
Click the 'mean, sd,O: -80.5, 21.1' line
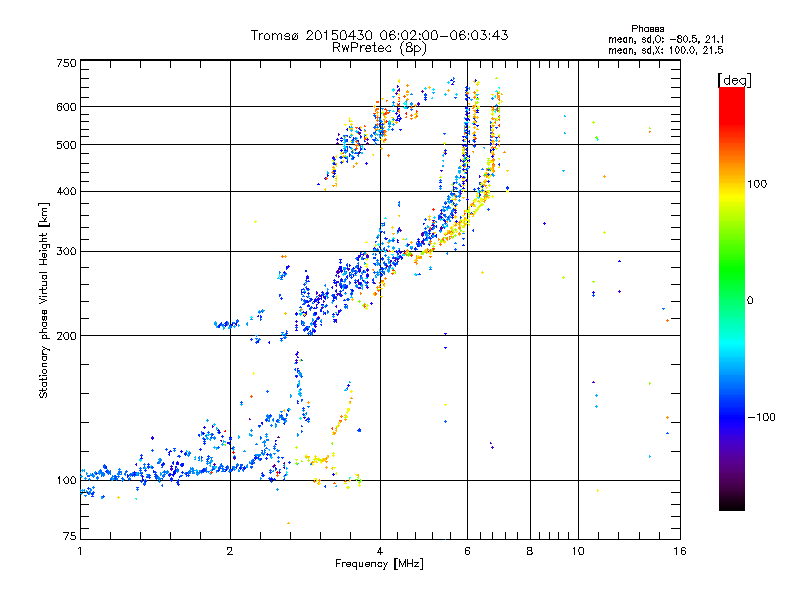tap(666, 39)
